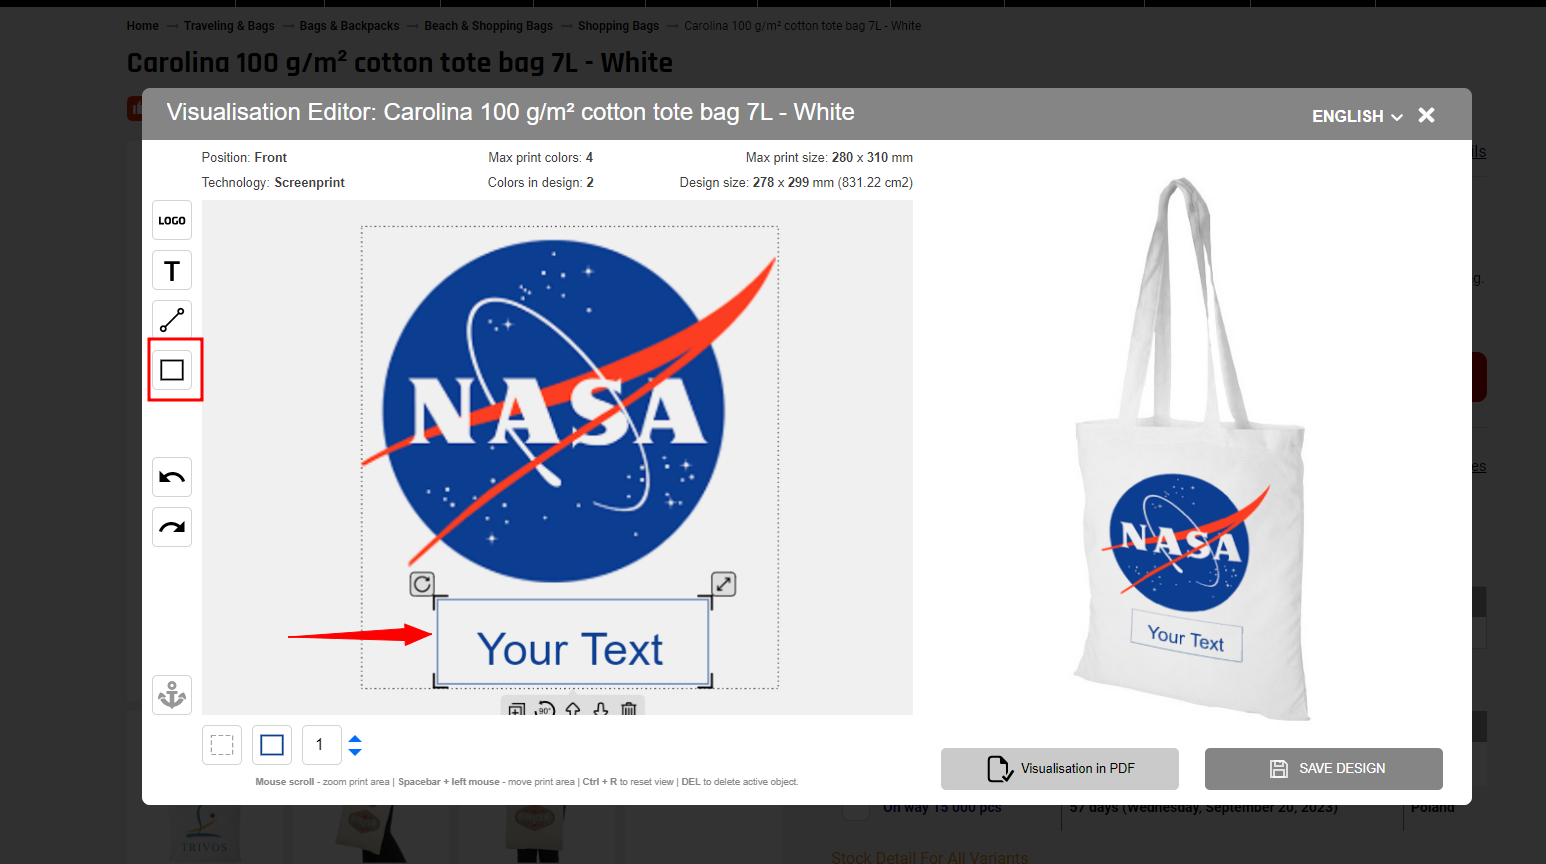Click the tote bag preview image
The width and height of the screenshot is (1546, 864).
click(x=1191, y=448)
